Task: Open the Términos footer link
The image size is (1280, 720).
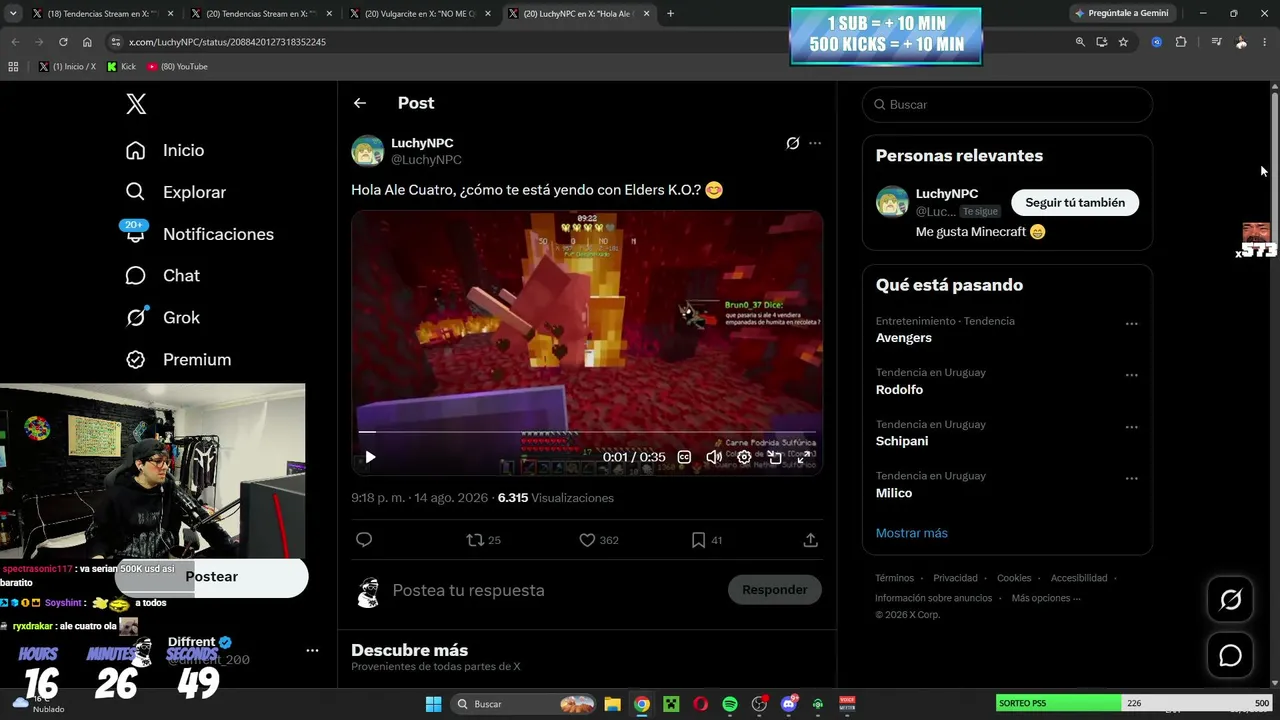Action: point(894,578)
